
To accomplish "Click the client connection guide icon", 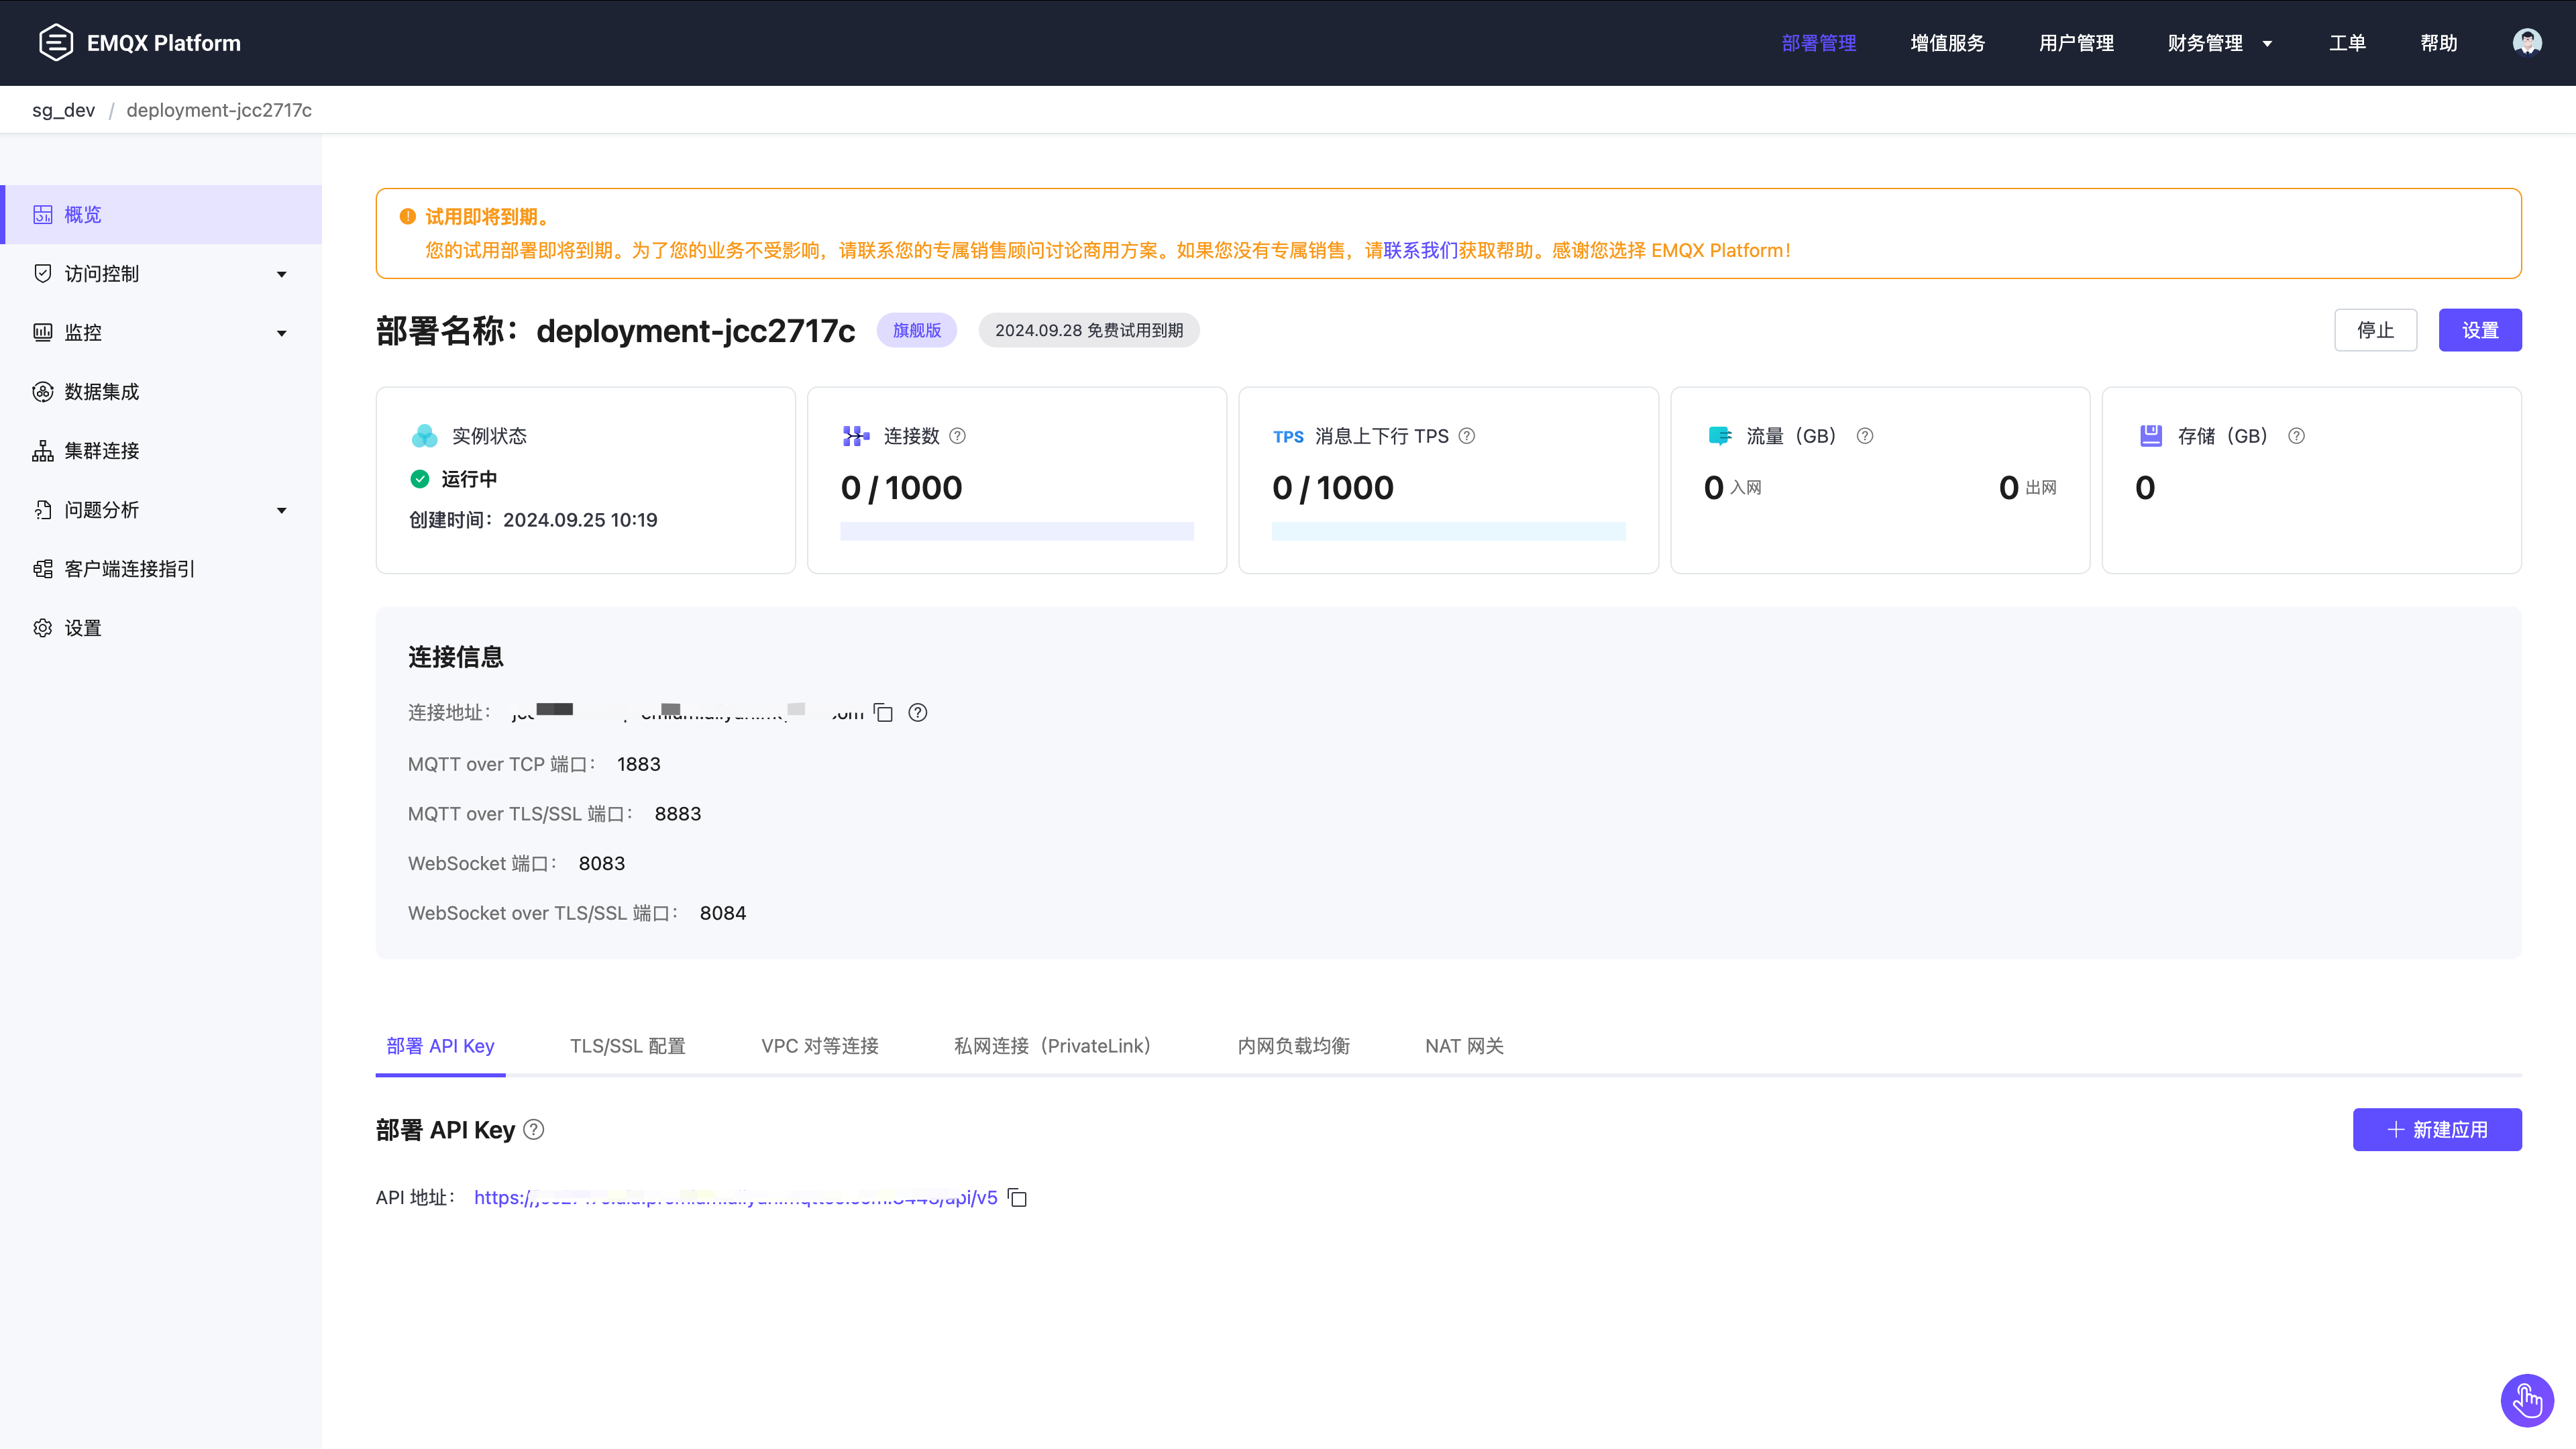I will click(42, 568).
